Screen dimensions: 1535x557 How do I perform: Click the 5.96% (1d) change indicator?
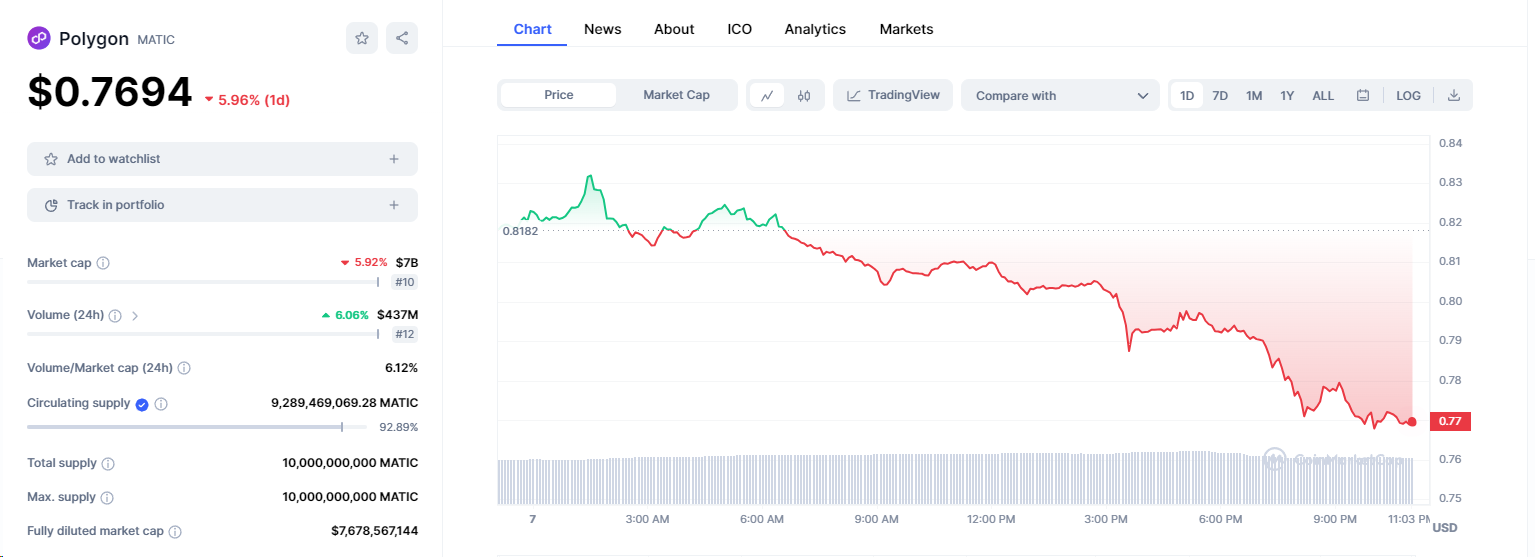click(x=247, y=100)
